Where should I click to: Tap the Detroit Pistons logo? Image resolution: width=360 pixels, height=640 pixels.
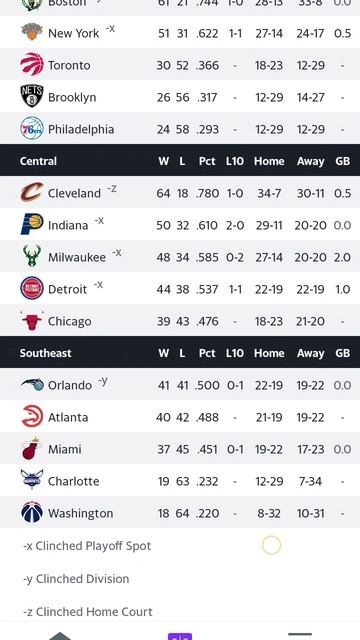pos(32,289)
